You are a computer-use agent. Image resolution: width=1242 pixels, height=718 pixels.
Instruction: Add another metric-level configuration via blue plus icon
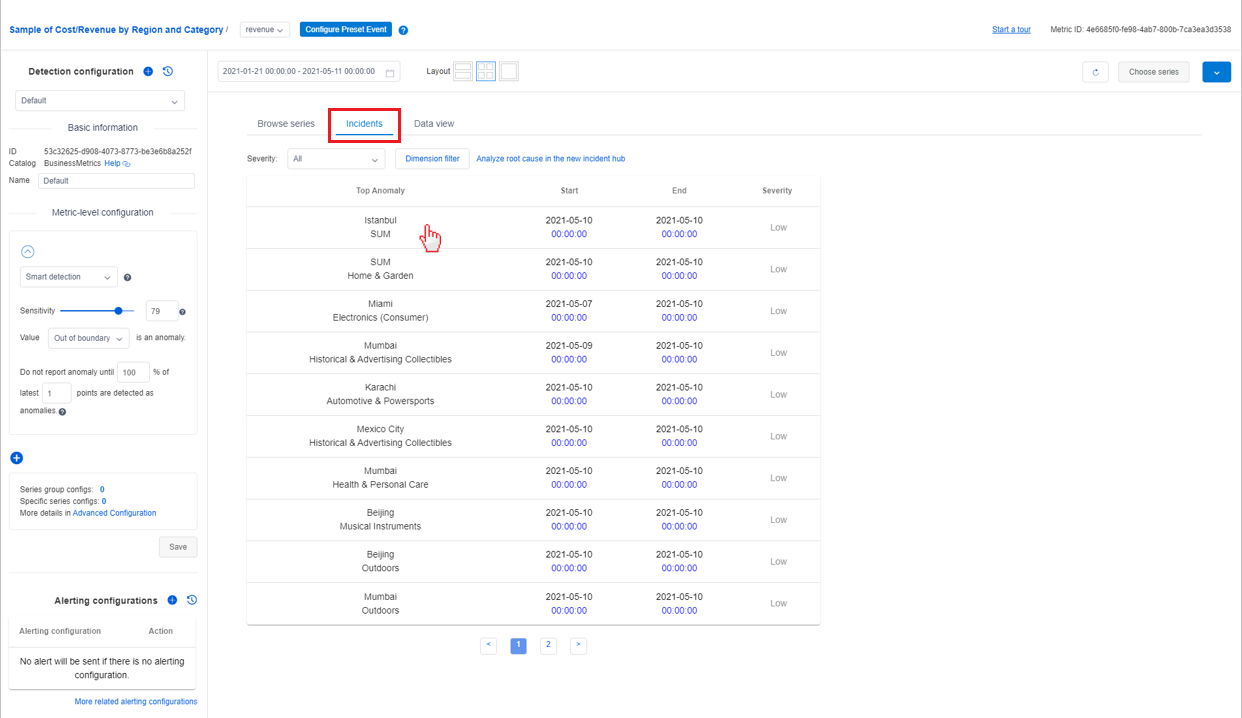tap(16, 457)
